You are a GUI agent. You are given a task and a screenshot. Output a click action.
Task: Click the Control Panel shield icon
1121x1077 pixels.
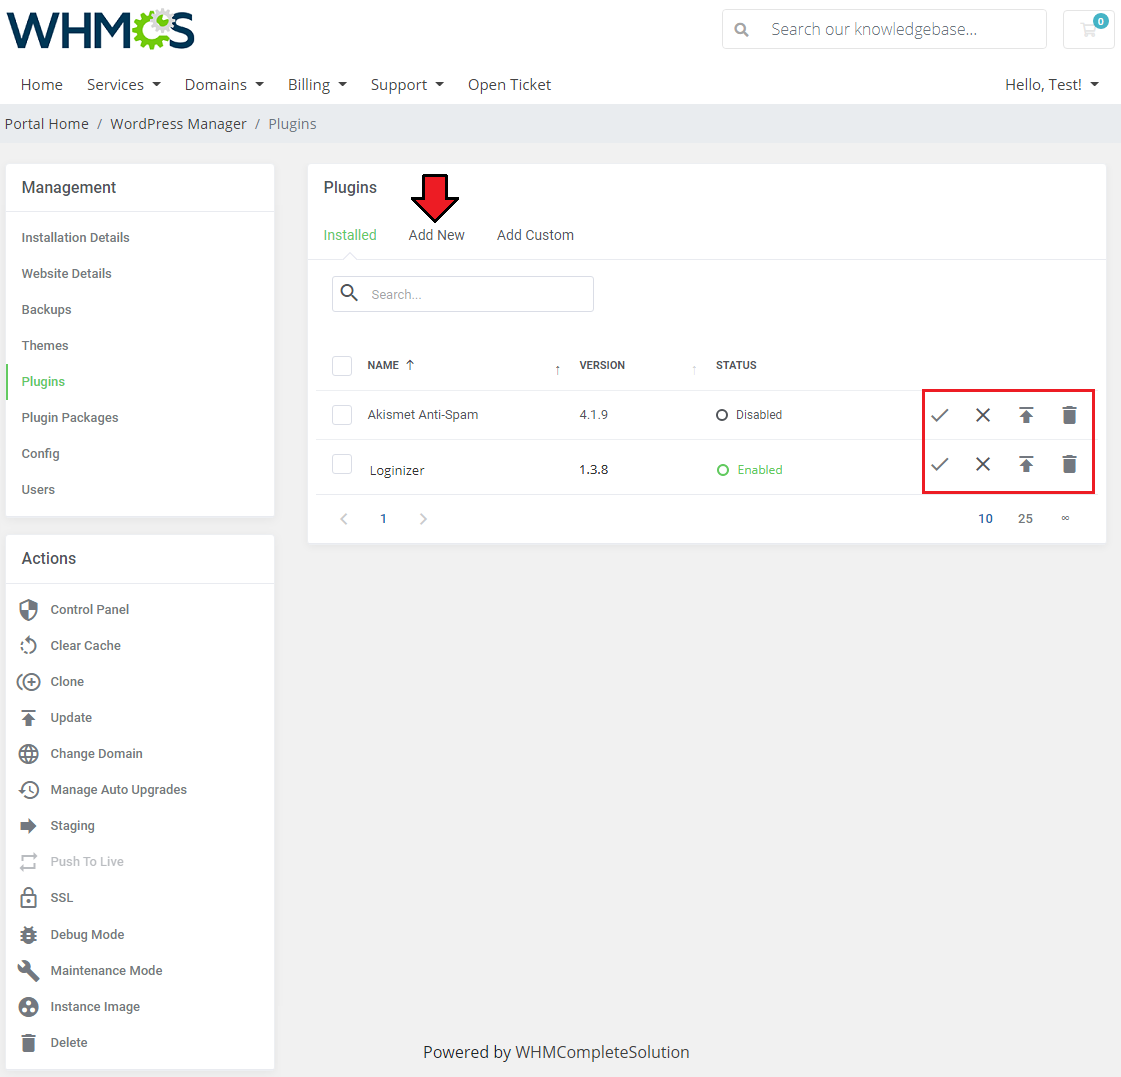(29, 610)
